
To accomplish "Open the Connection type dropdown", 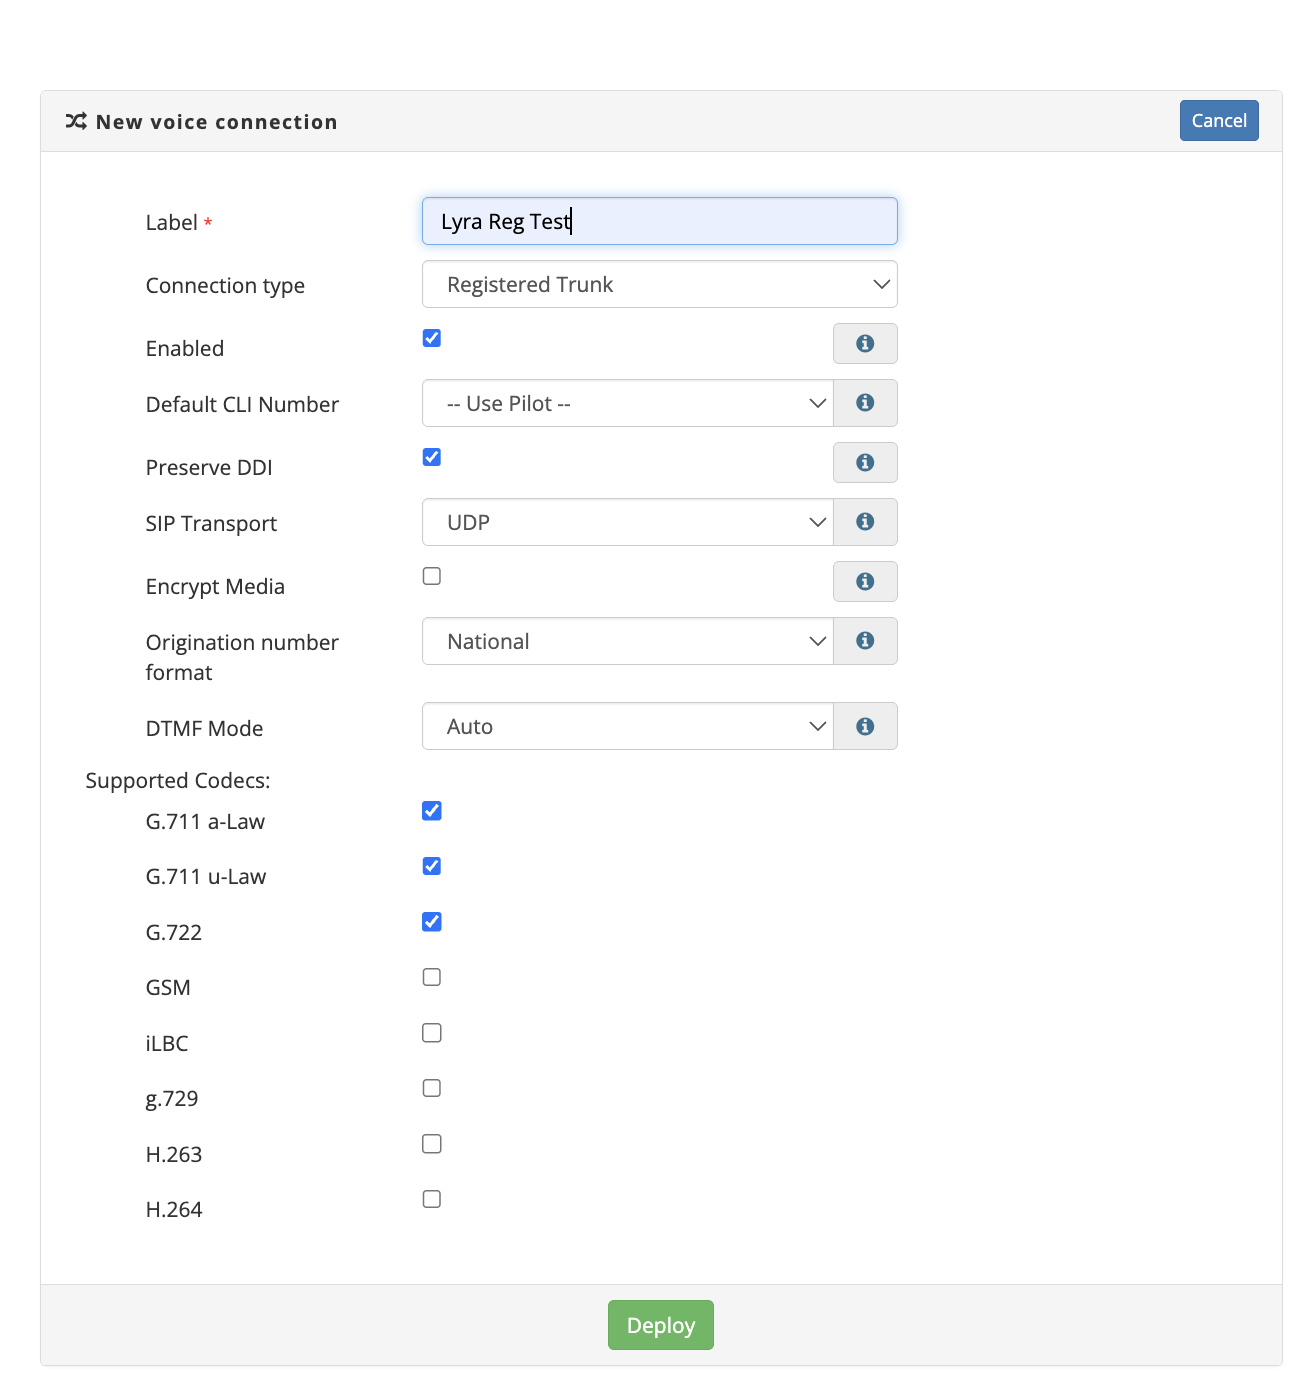I will tap(659, 285).
